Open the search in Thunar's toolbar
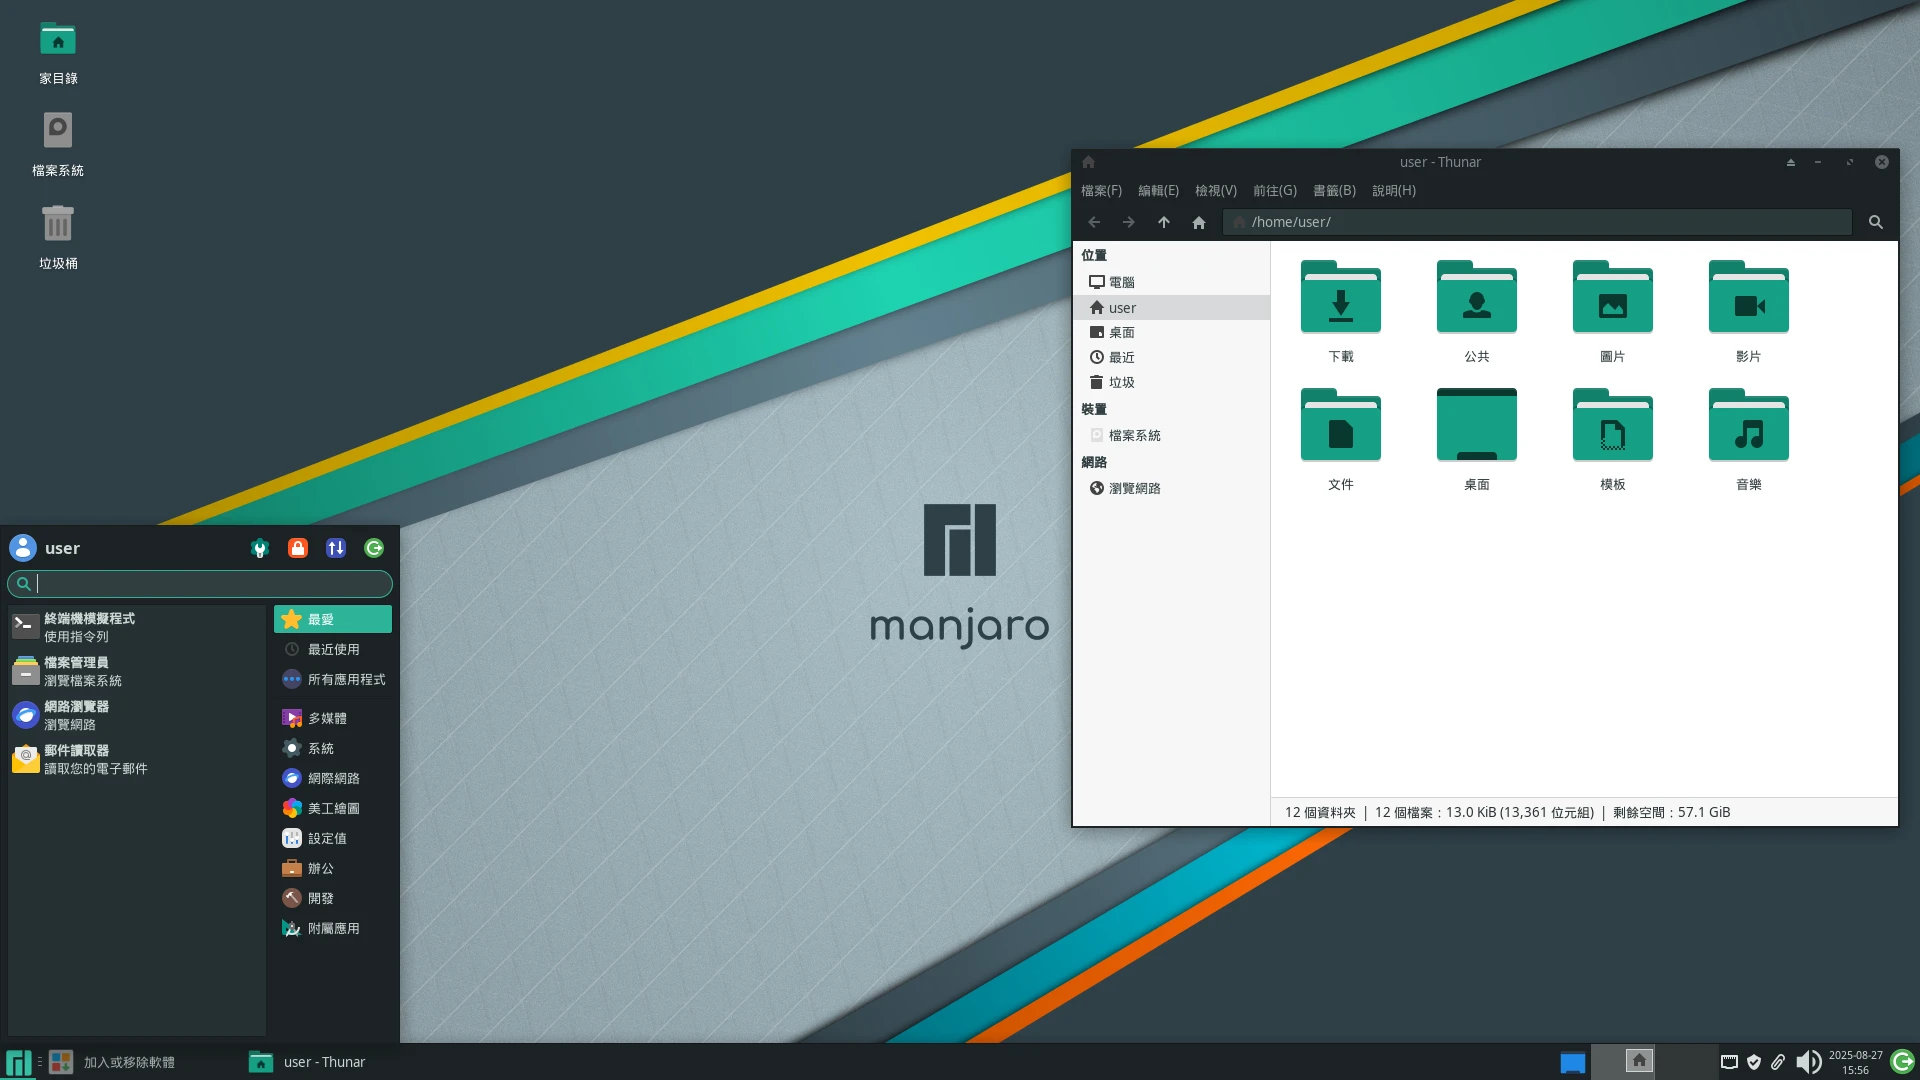Screen dimensions: 1920x1080 [1875, 222]
